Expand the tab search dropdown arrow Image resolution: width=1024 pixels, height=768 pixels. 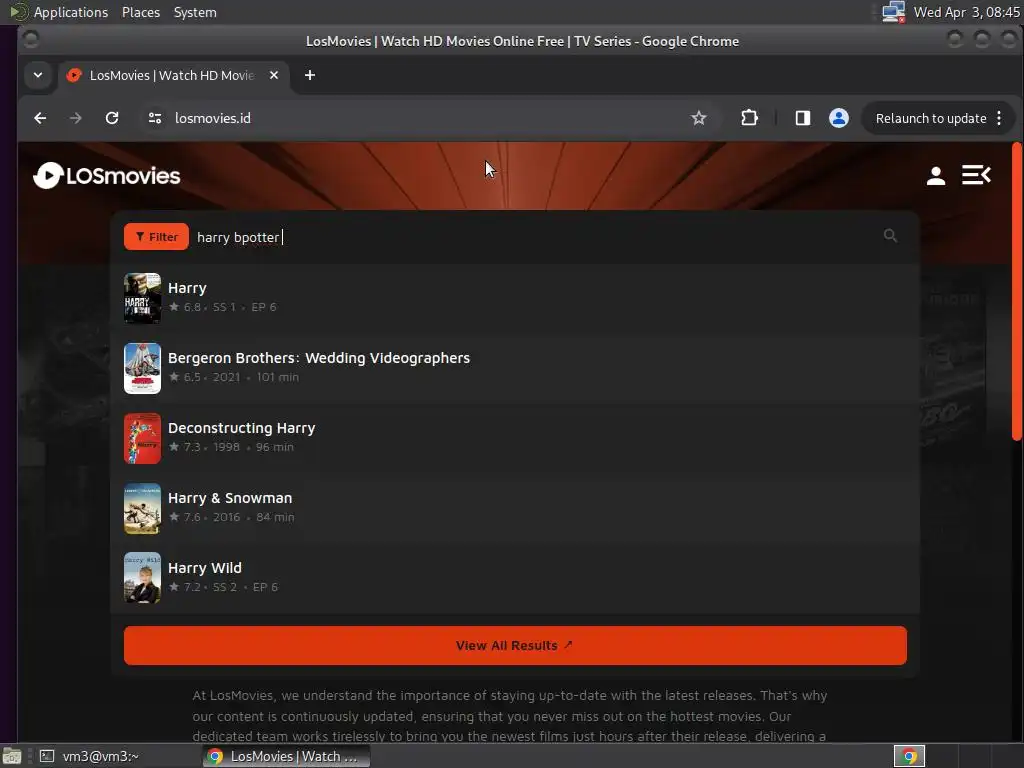click(38, 75)
